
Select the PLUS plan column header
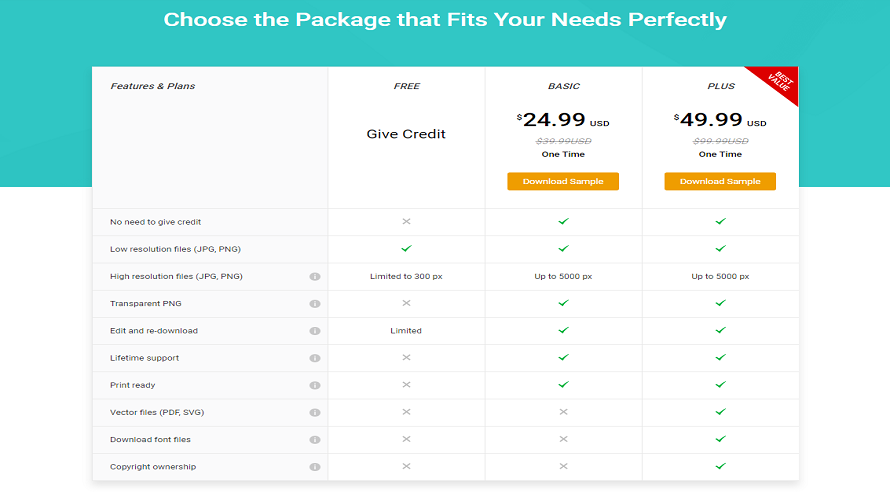click(x=720, y=86)
